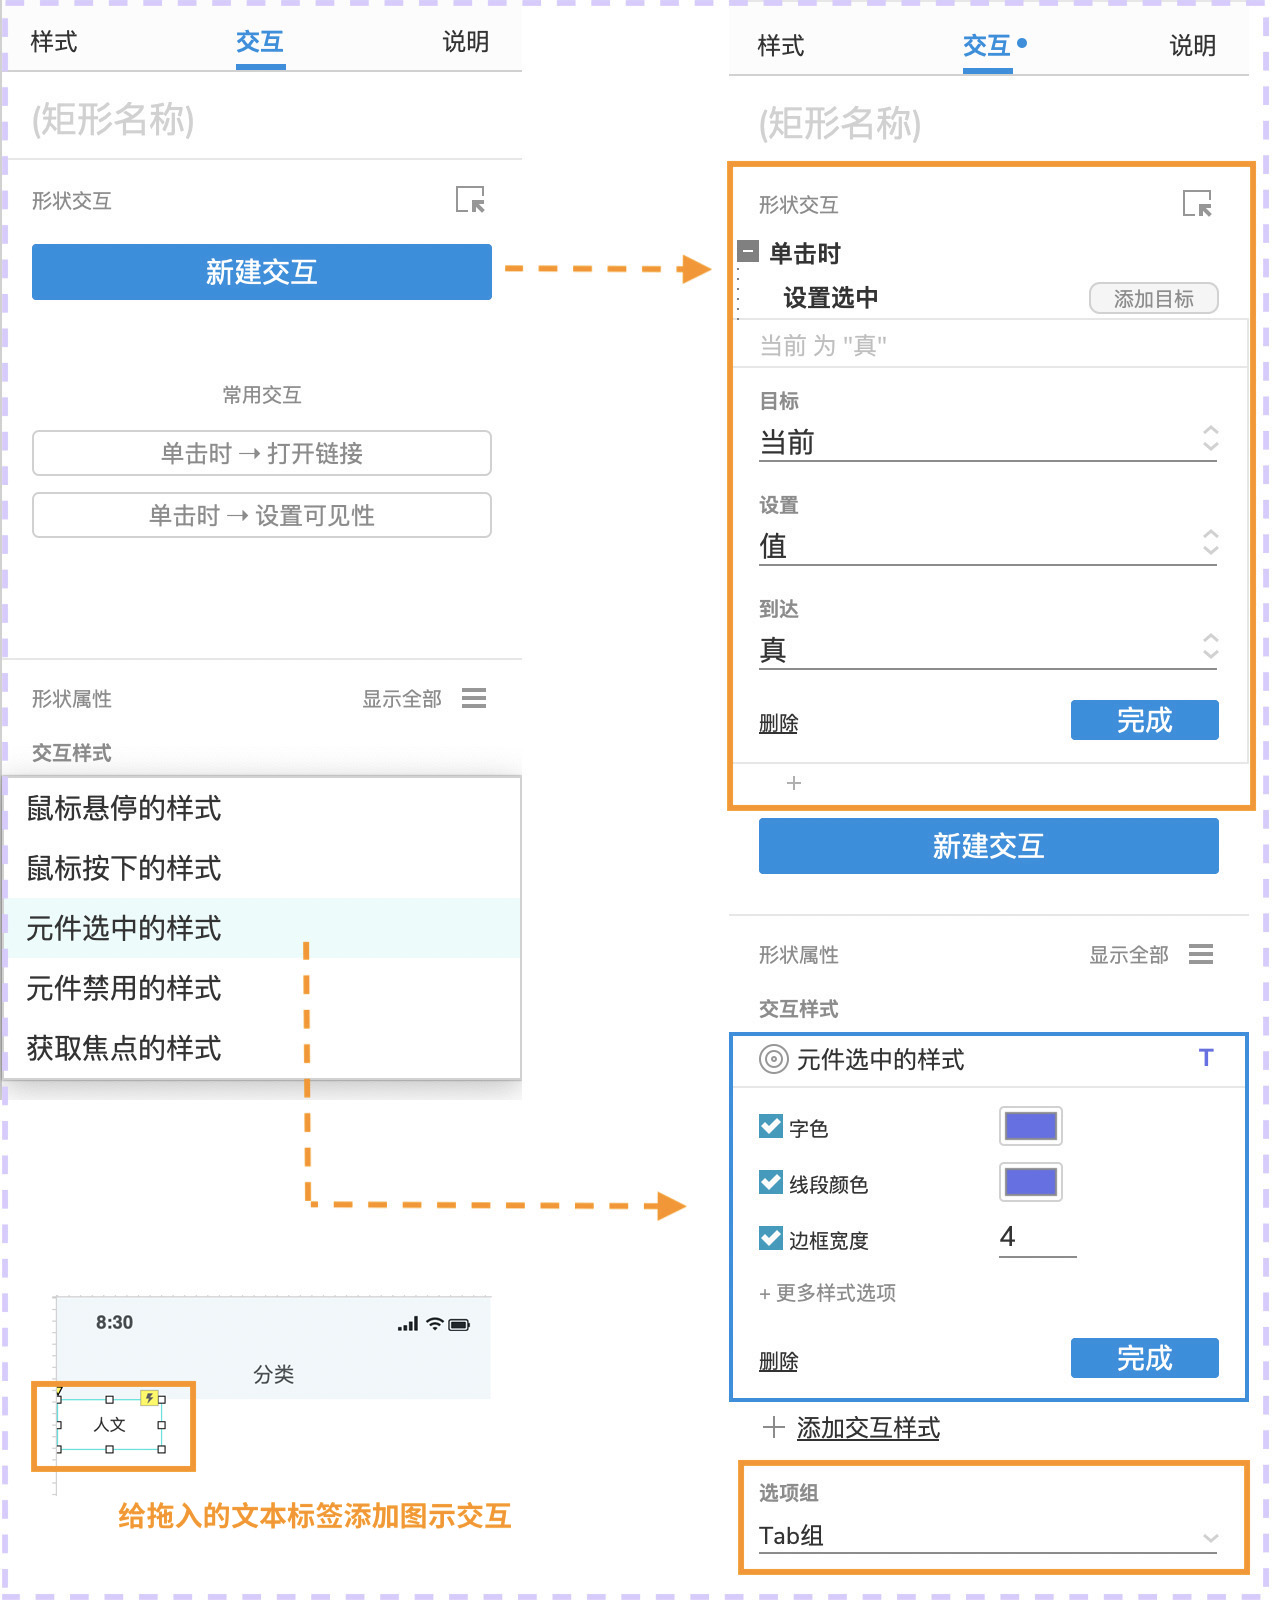Collapse the 单击时 event
The width and height of the screenshot is (1272, 1600).
click(748, 251)
